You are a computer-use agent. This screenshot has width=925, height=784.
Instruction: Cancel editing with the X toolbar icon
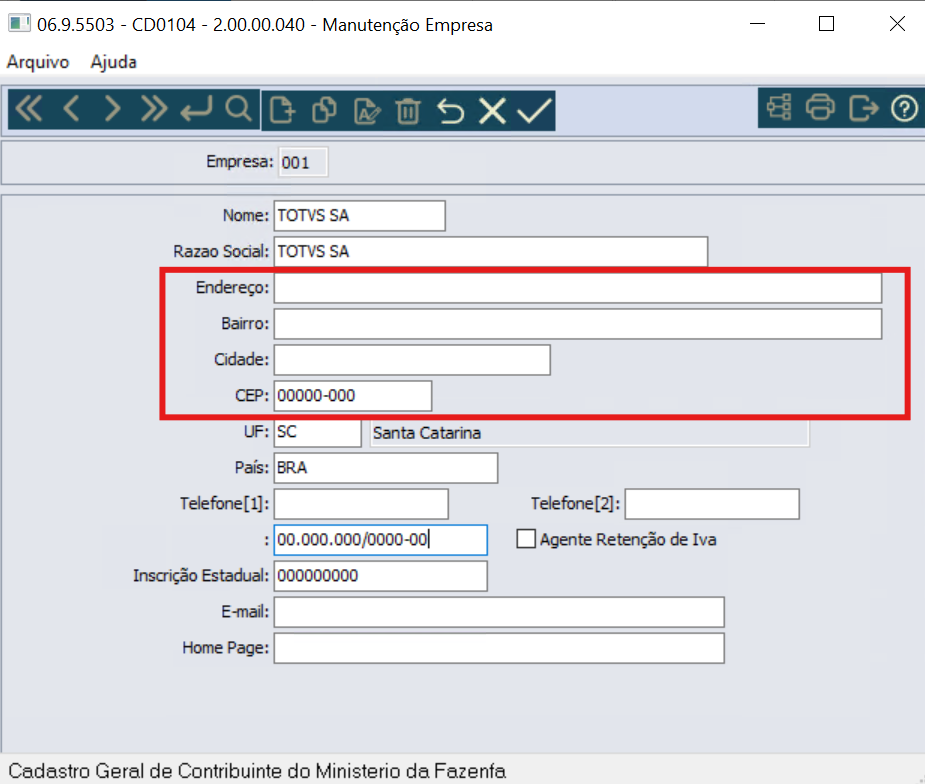coord(493,111)
